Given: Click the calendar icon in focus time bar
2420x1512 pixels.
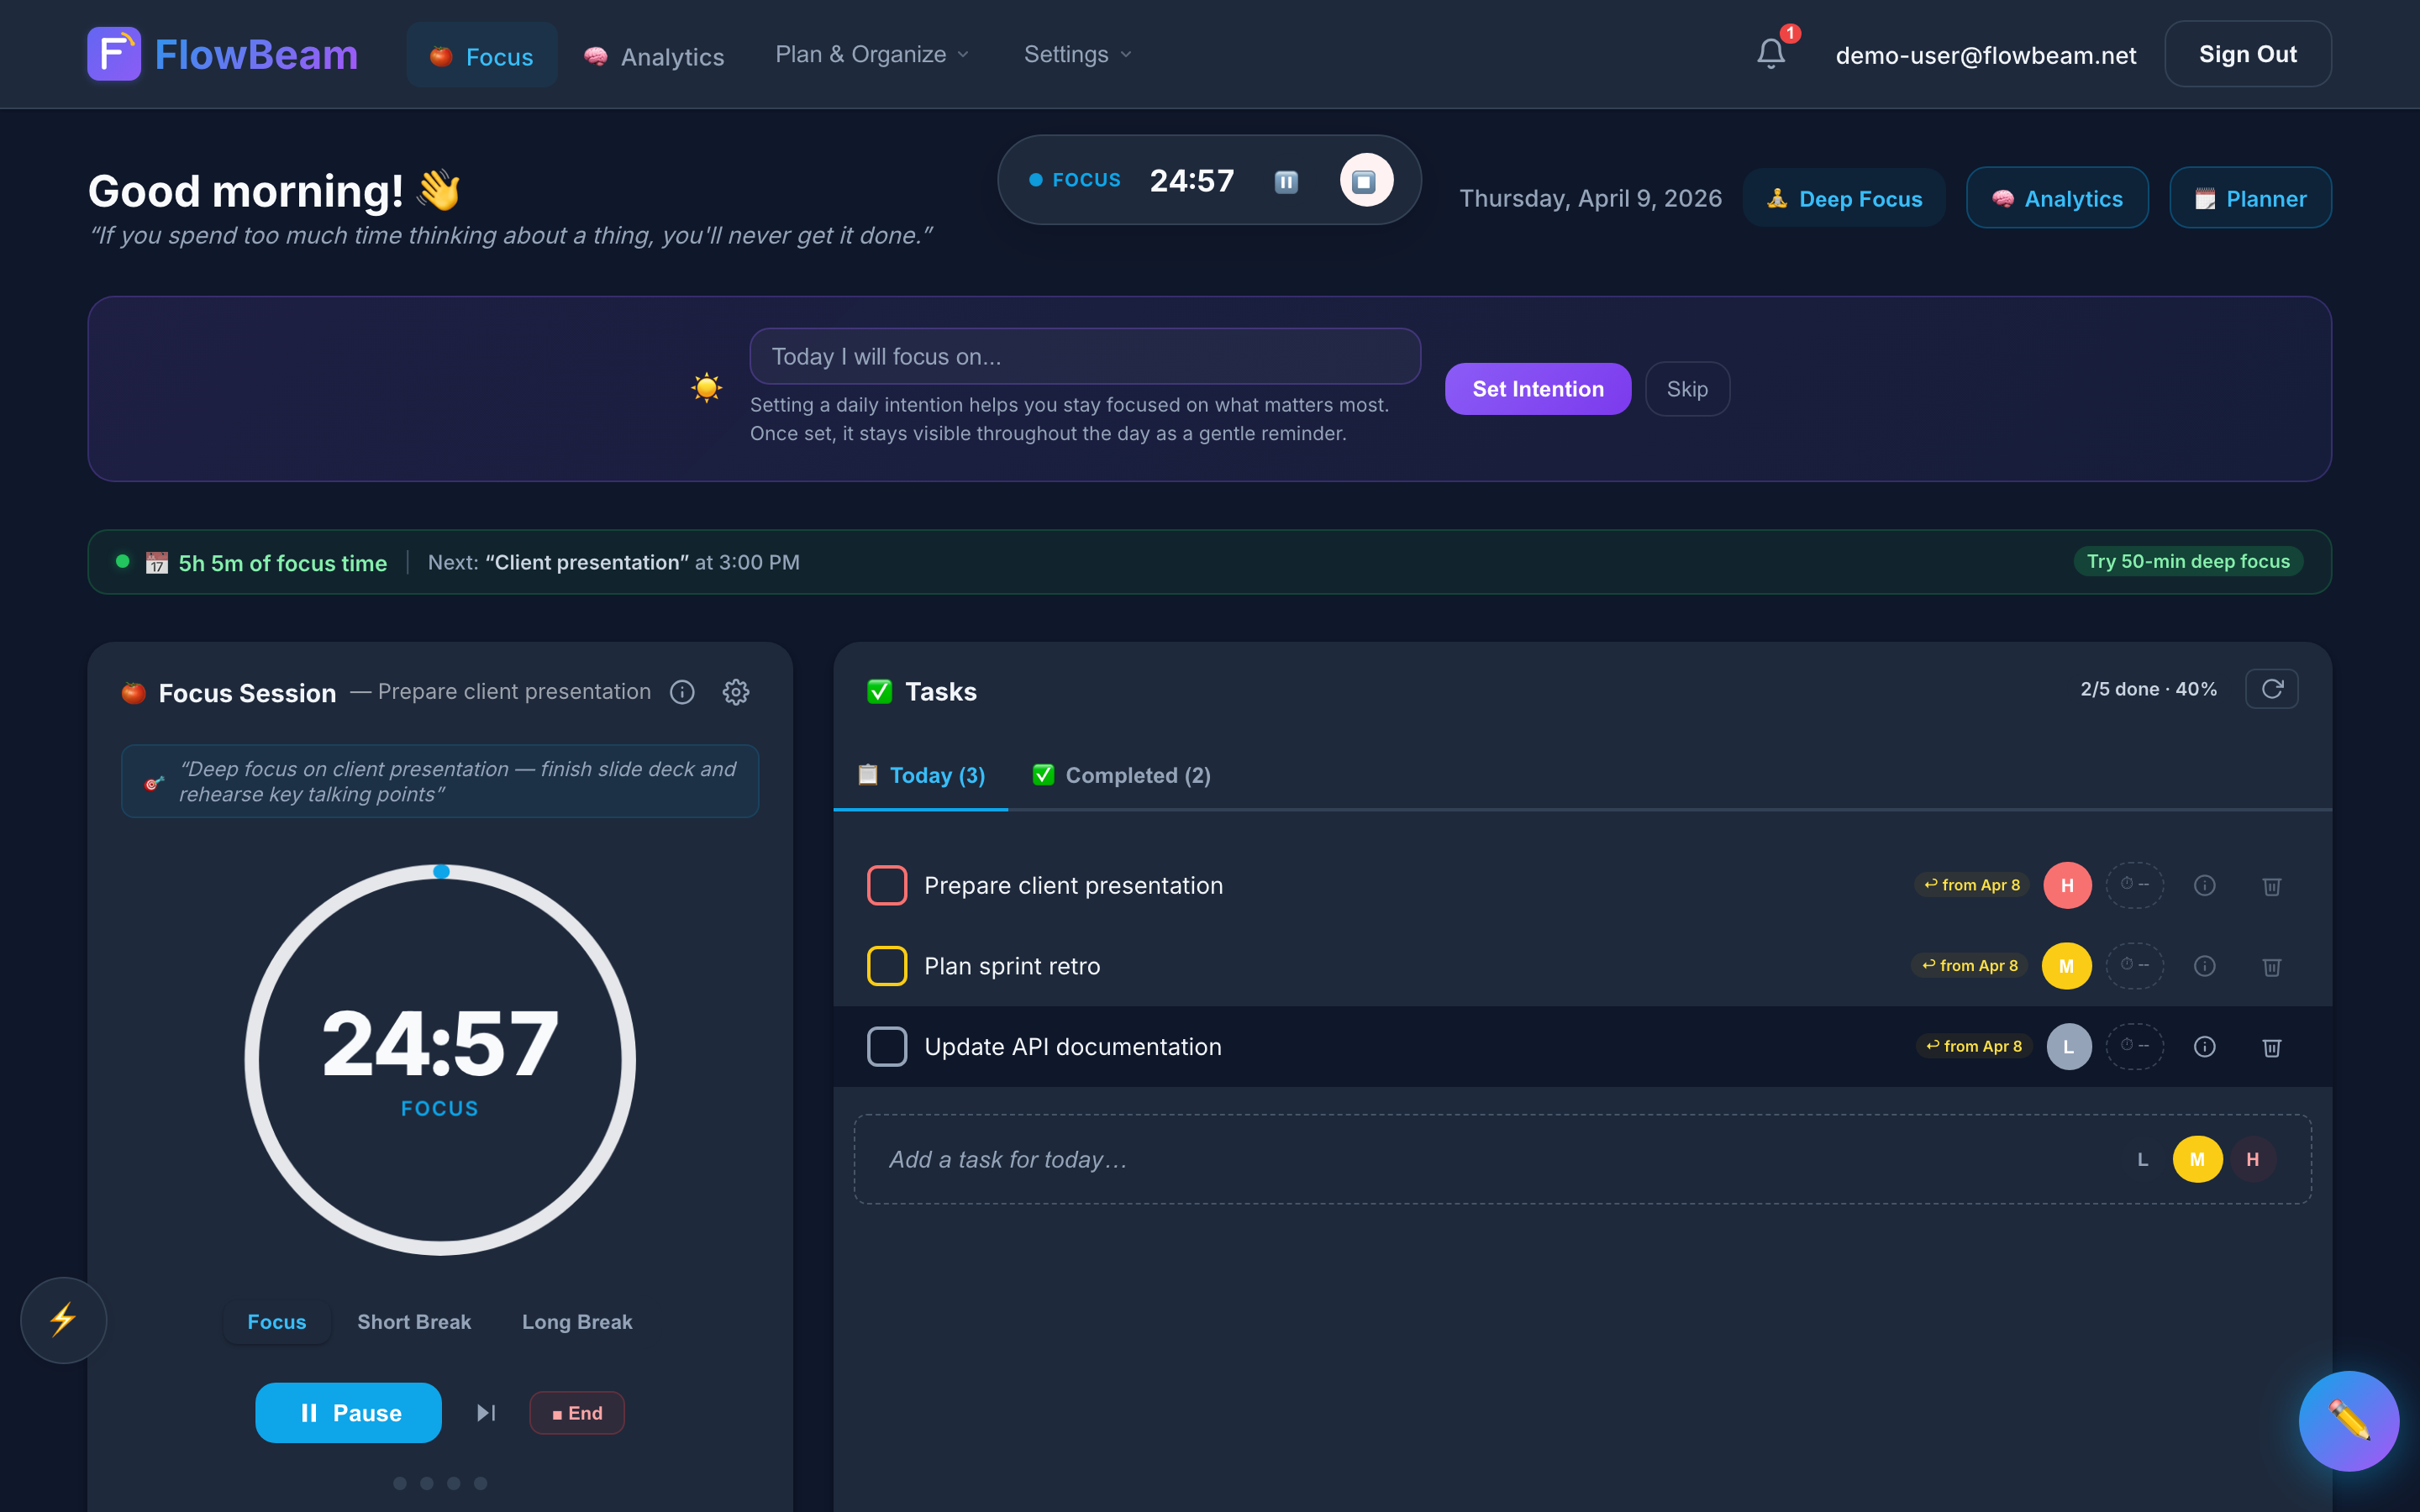Looking at the screenshot, I should tap(156, 562).
